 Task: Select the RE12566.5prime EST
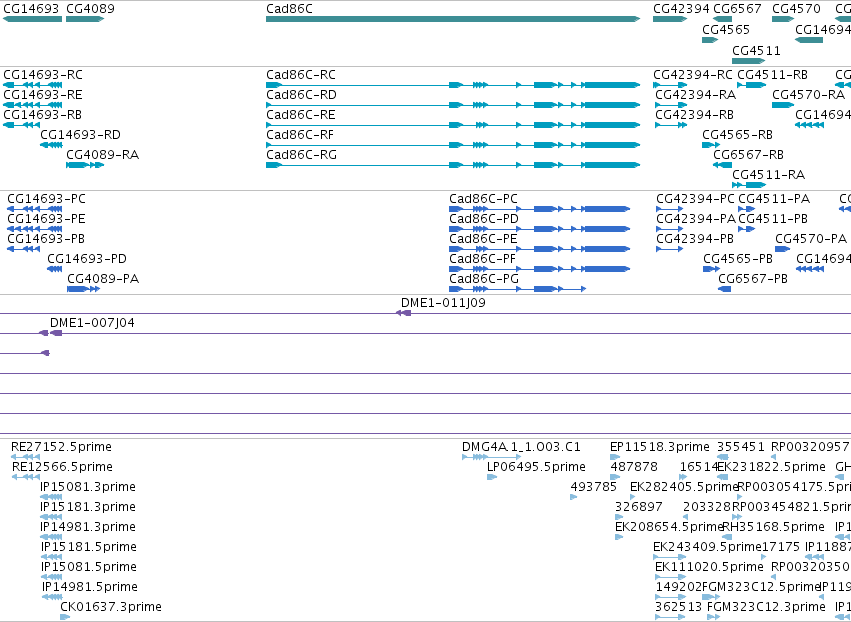26,477
